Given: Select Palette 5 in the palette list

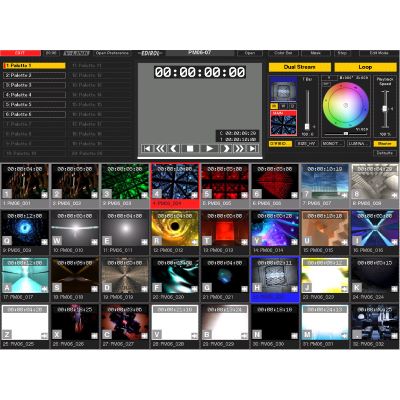Looking at the screenshot, I should pos(34,105).
